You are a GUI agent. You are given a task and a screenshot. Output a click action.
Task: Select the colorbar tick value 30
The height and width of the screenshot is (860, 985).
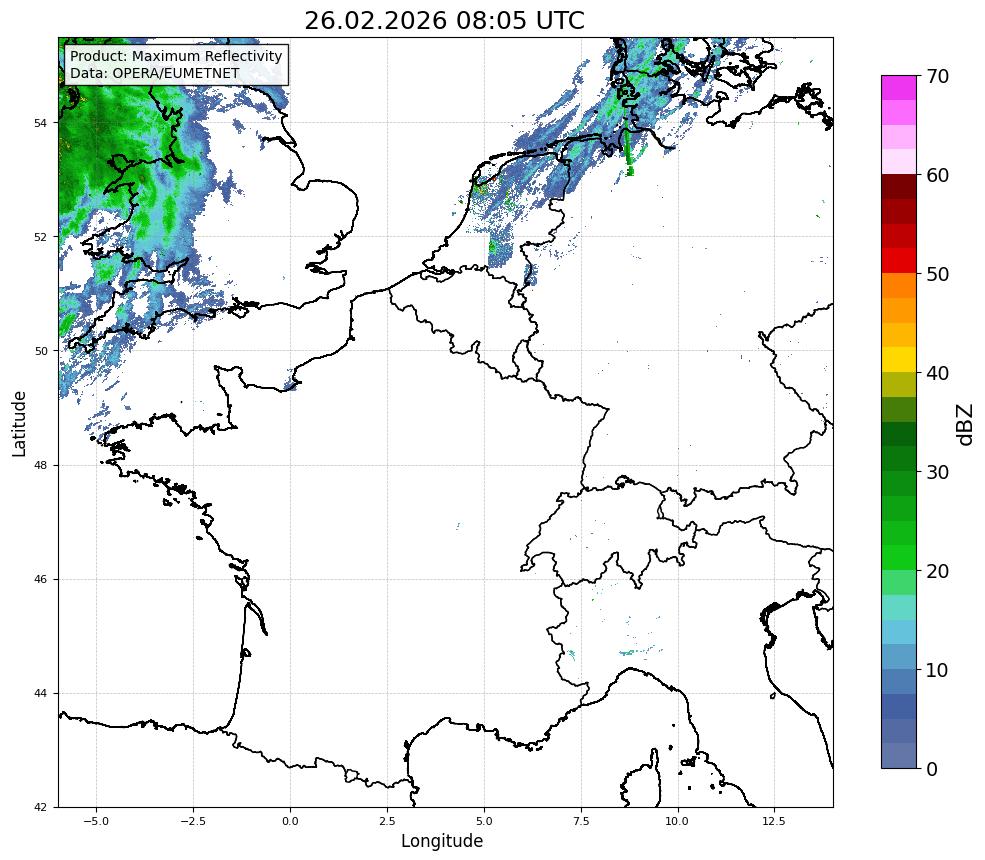pyautogui.click(x=937, y=472)
